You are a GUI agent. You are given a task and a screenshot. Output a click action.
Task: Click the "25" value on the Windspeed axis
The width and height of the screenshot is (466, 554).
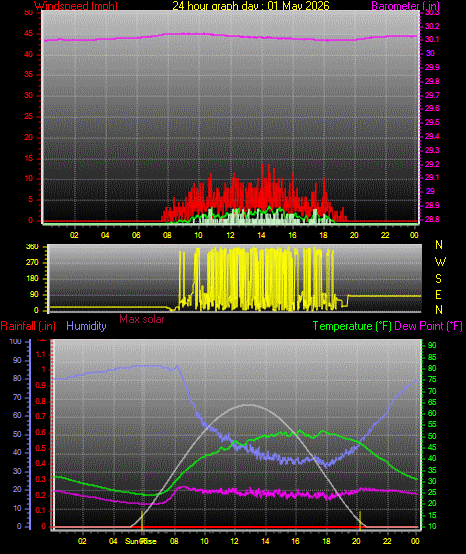(x=28, y=117)
